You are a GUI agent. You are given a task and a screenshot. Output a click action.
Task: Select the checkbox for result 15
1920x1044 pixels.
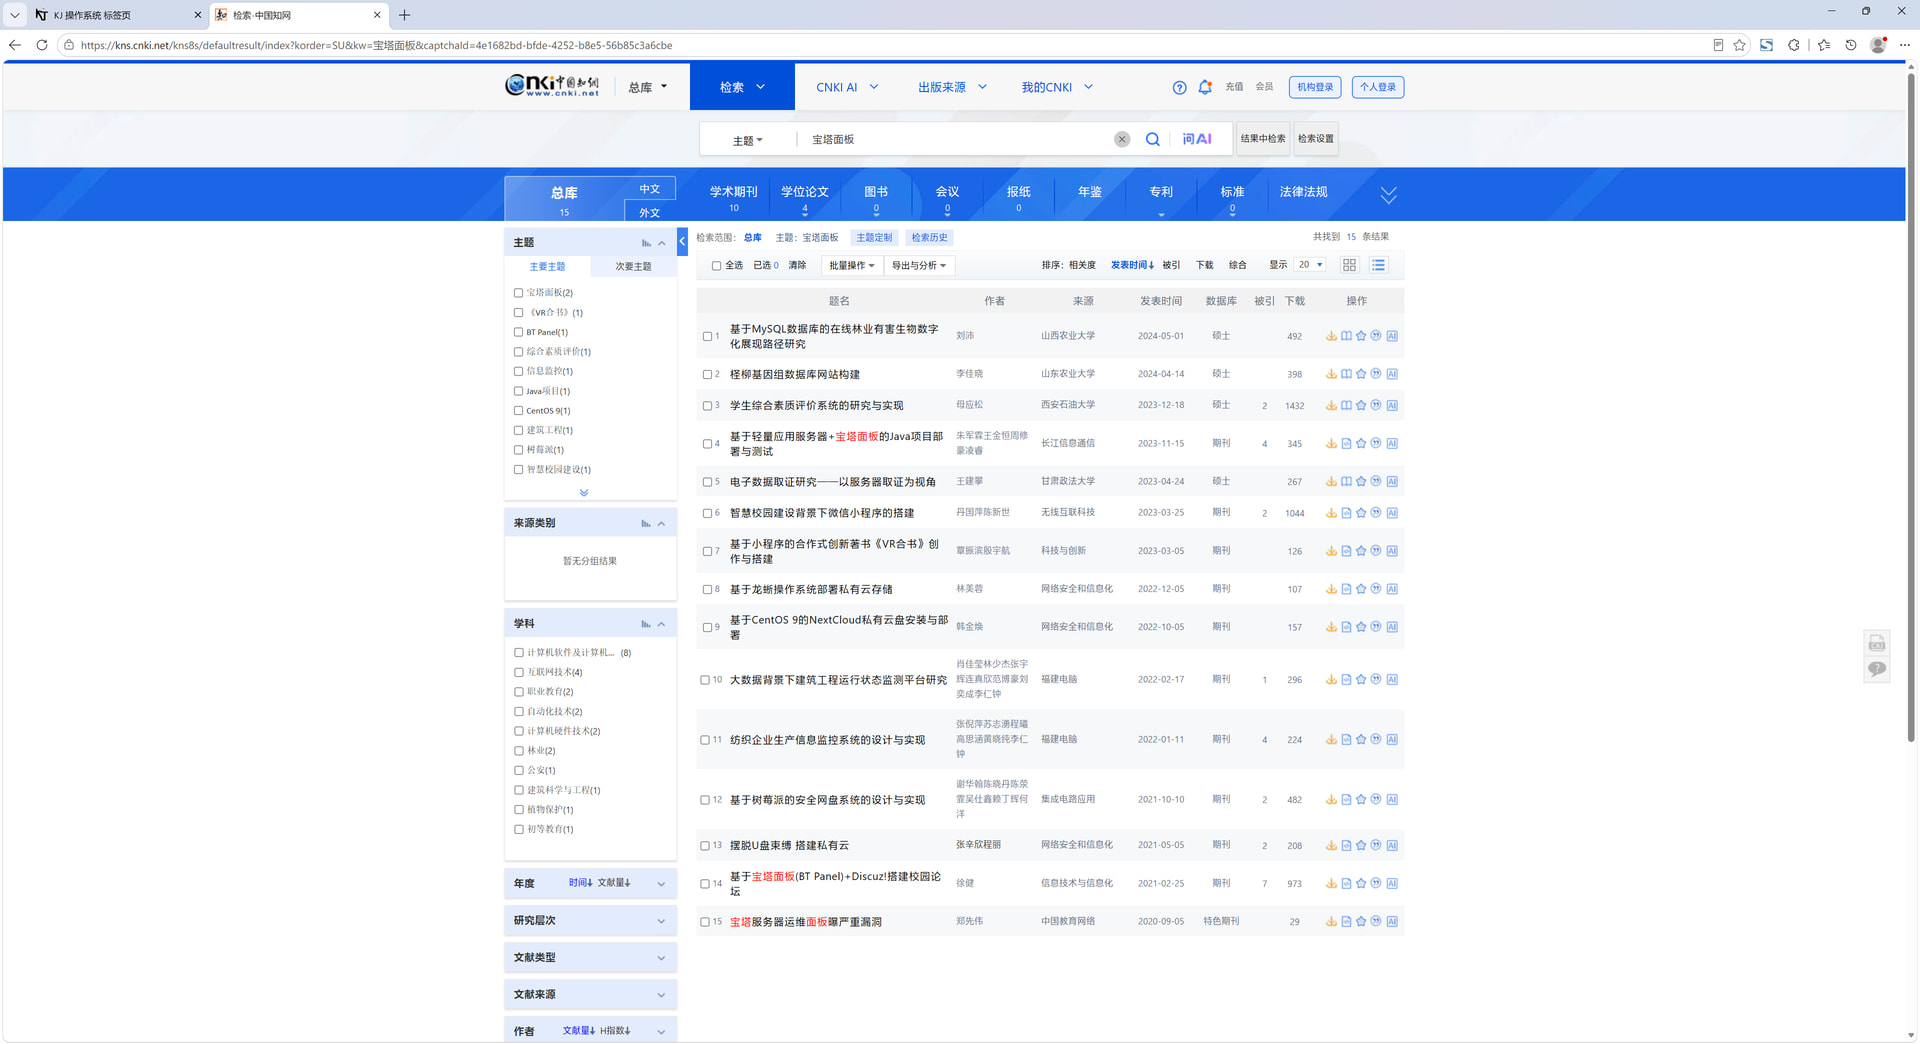705,922
